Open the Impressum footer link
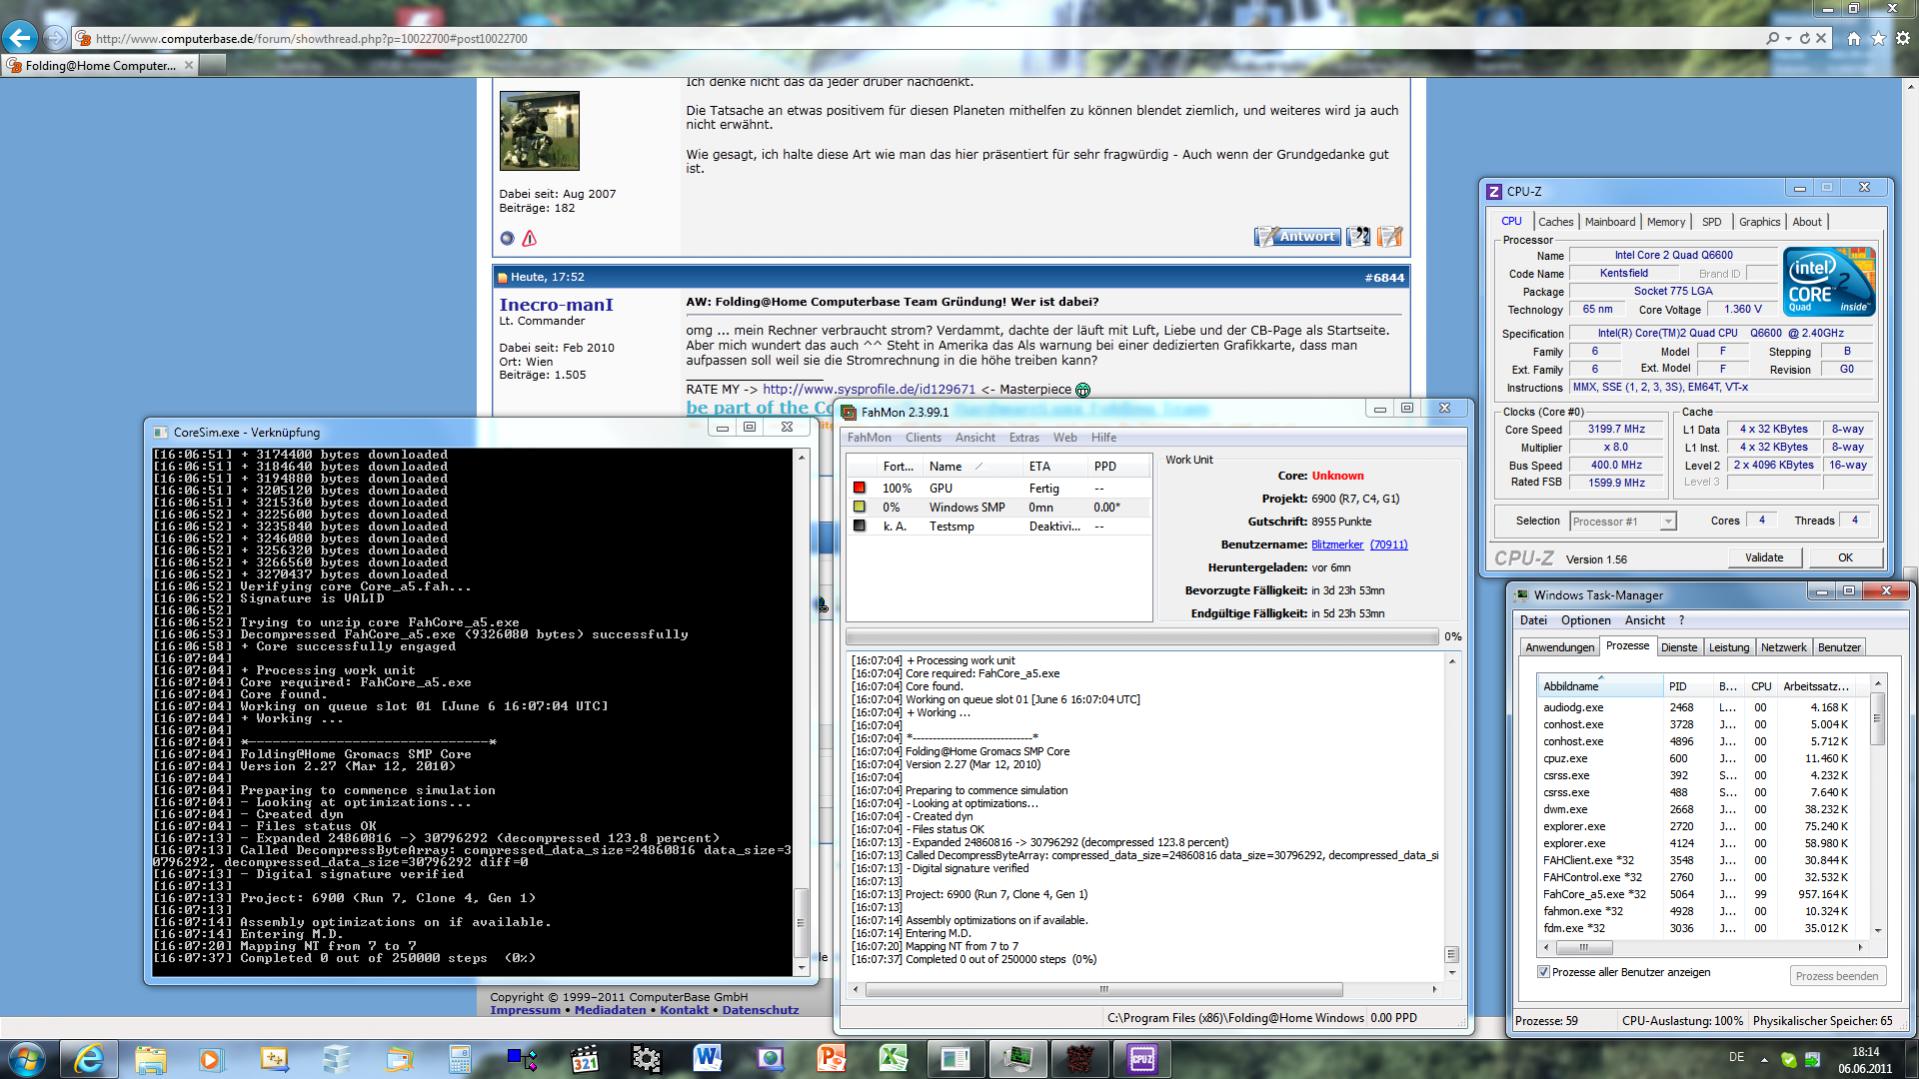This screenshot has width=1919, height=1079. [x=525, y=1010]
